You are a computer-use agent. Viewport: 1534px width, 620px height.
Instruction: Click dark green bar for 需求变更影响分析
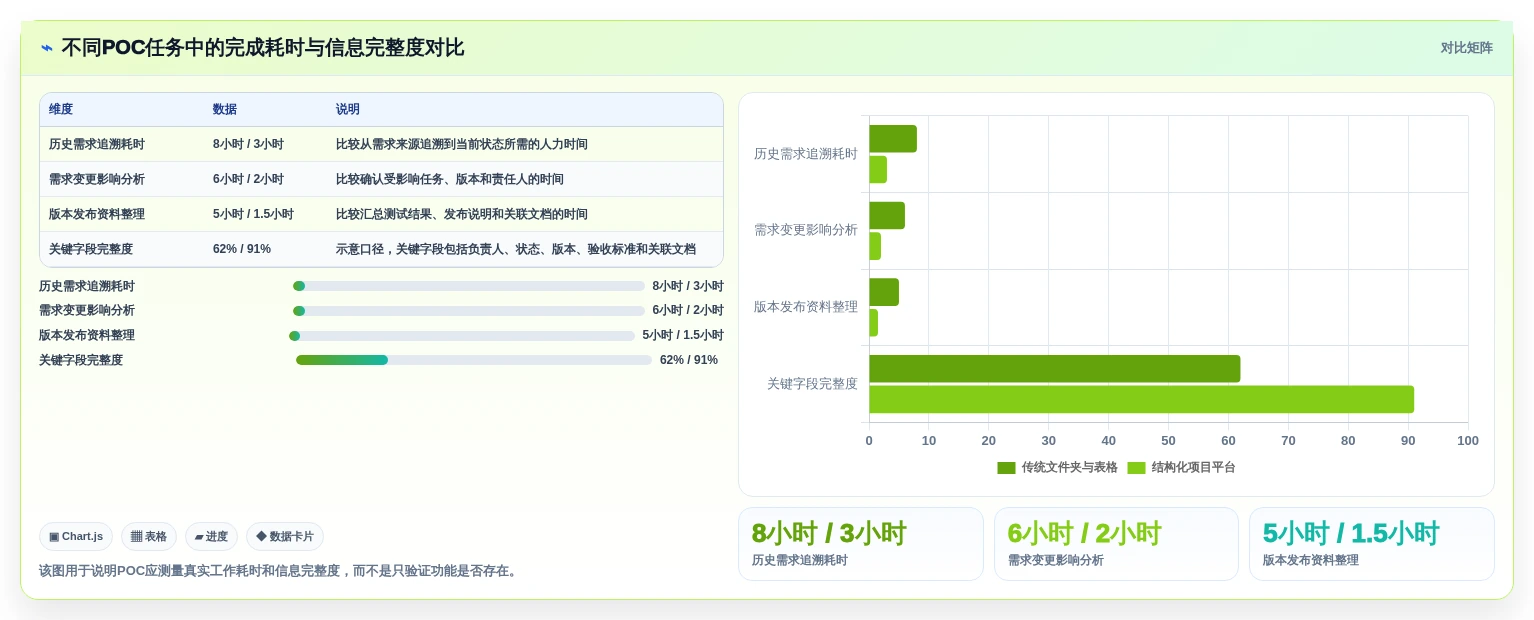(x=887, y=216)
